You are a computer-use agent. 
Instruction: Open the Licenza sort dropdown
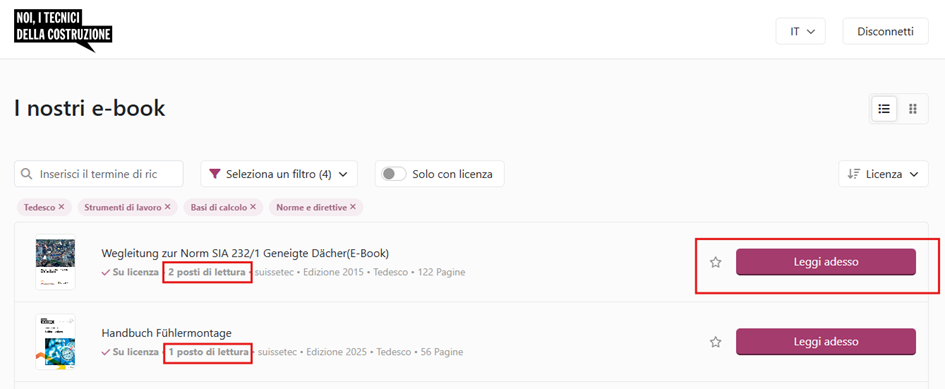883,174
